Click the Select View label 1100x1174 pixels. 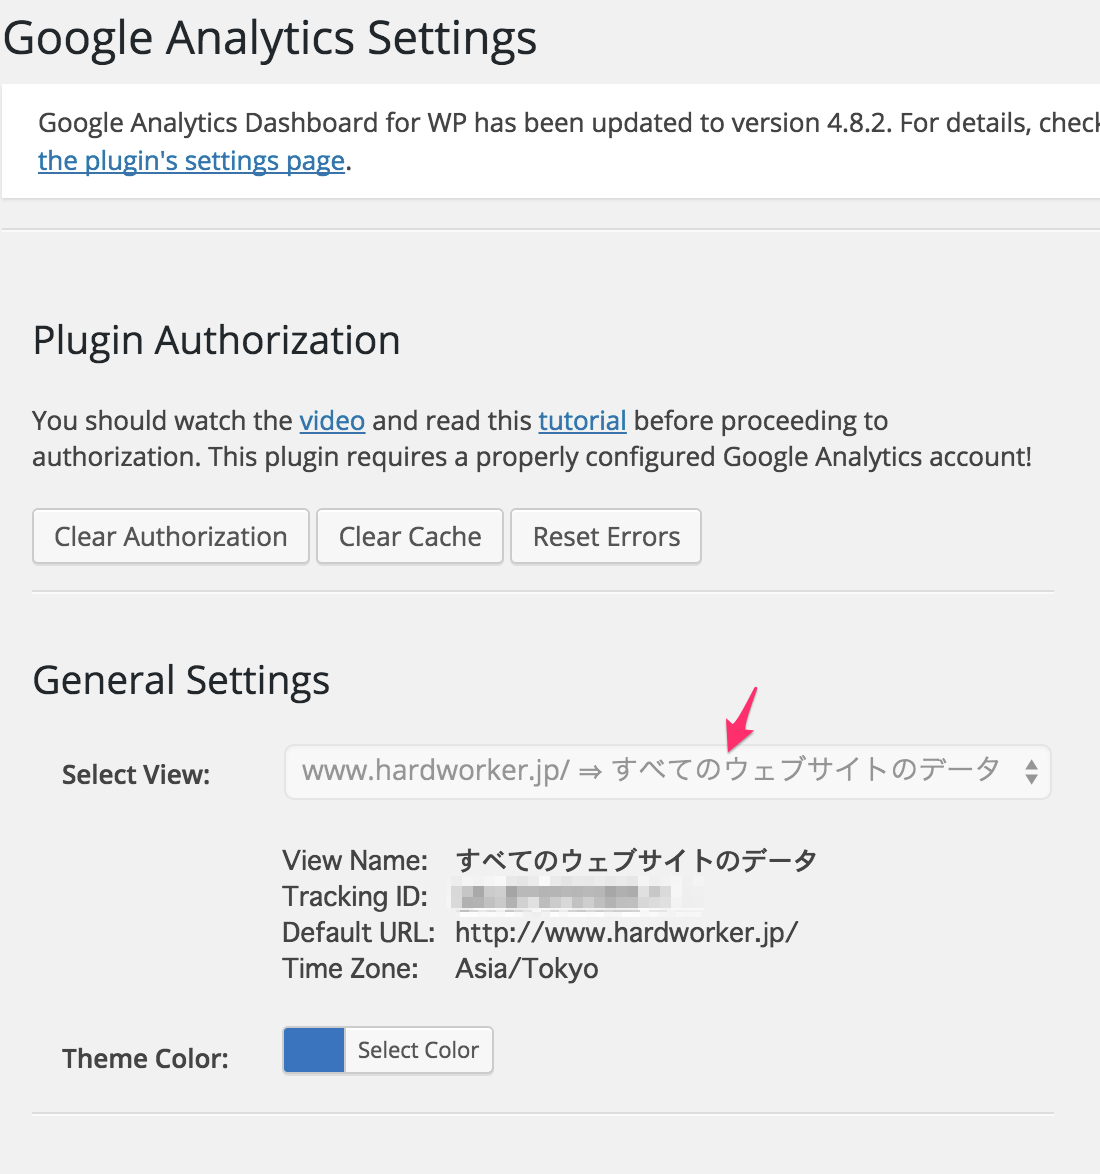click(x=136, y=775)
